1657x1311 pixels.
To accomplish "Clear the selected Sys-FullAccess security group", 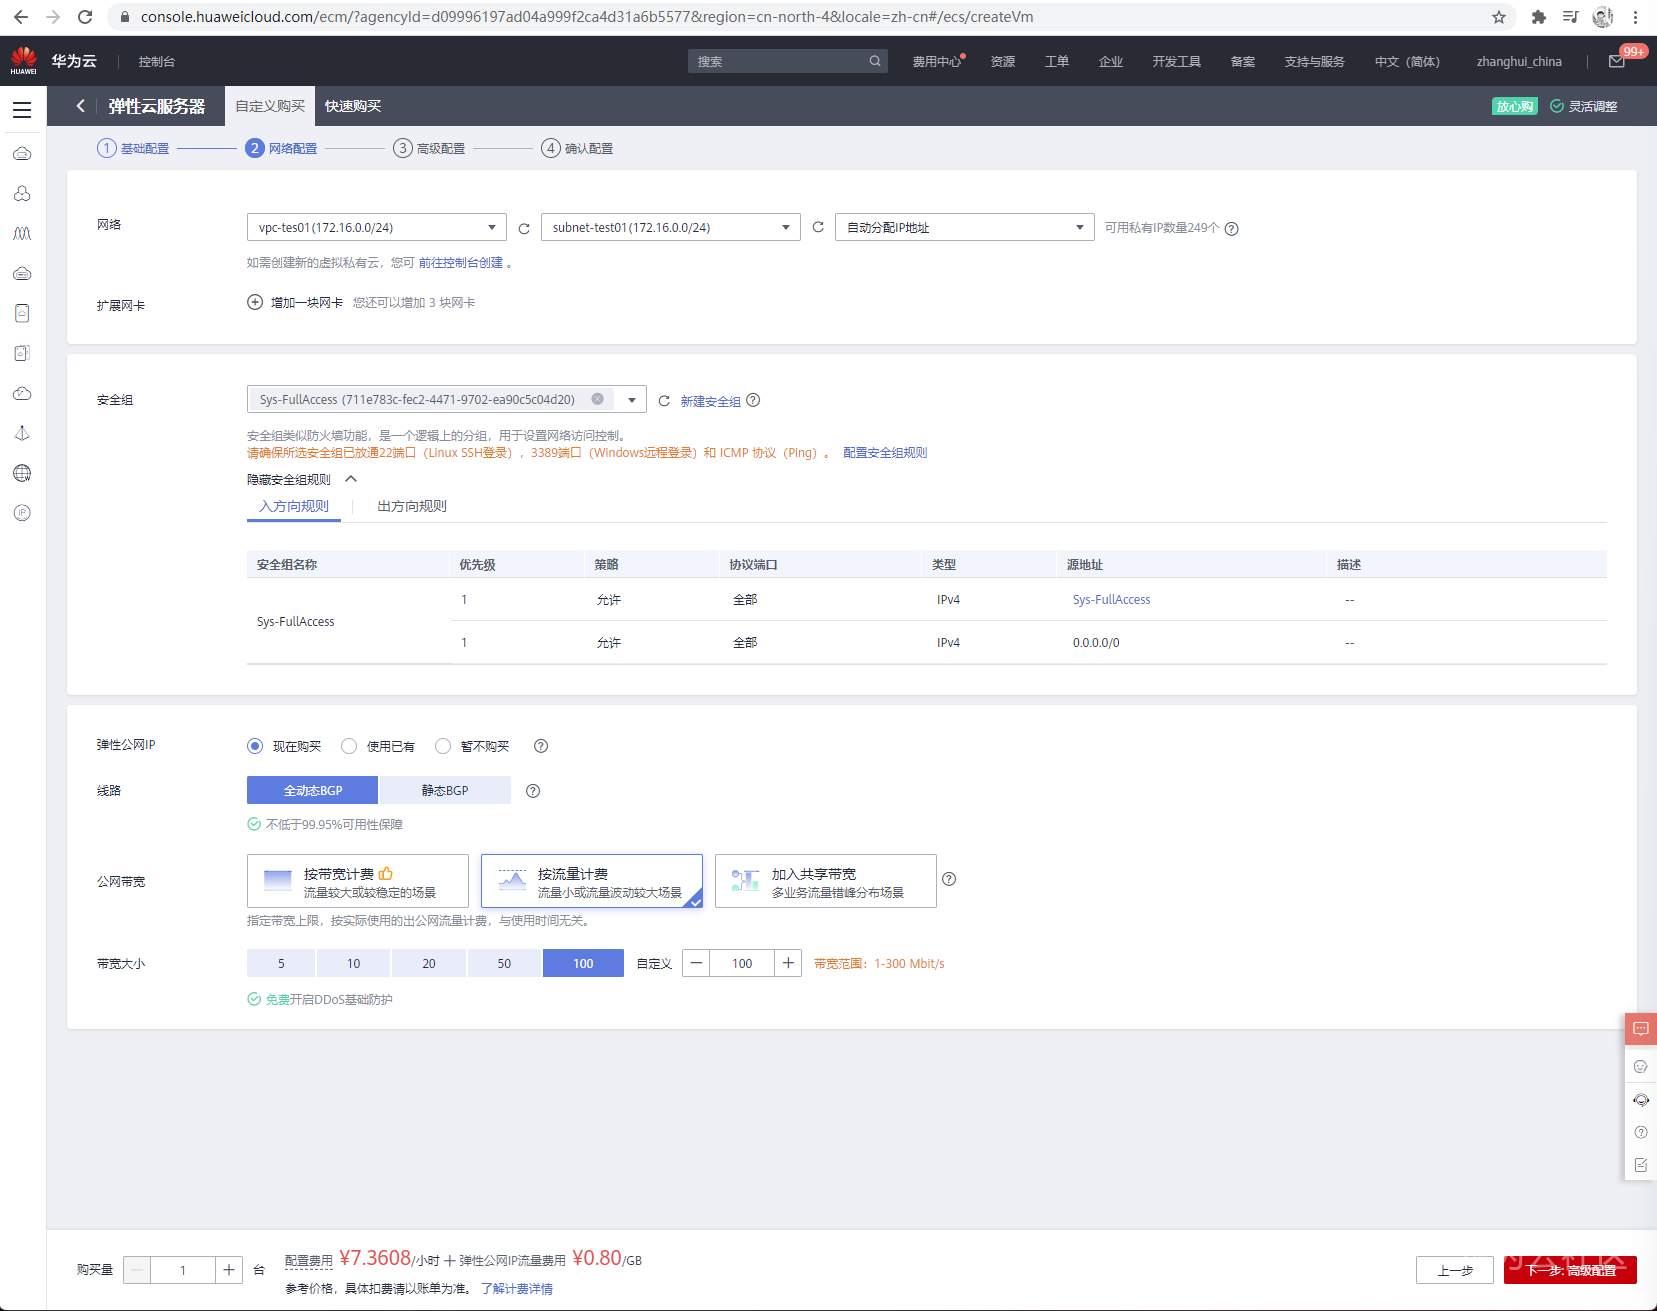I will pyautogui.click(x=597, y=399).
